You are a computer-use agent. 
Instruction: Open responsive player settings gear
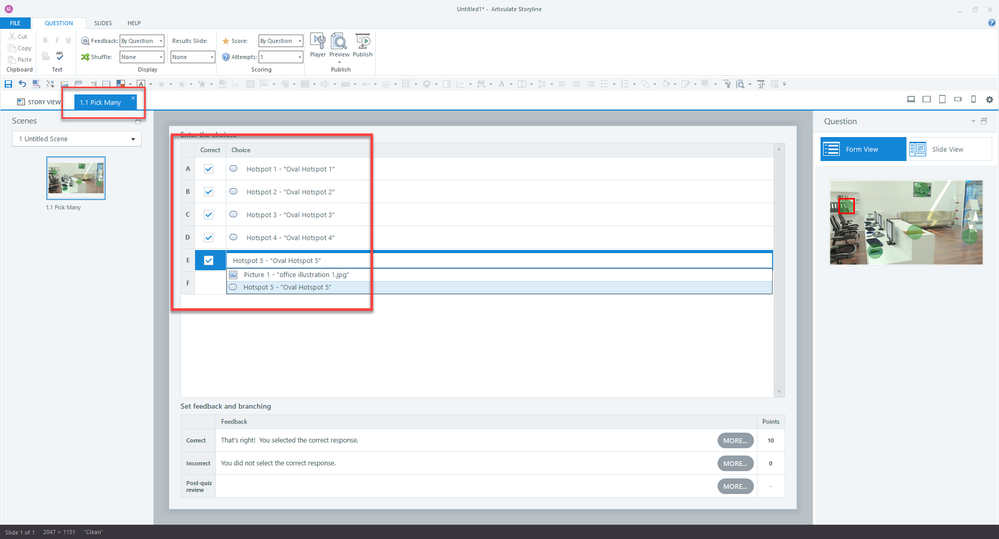(x=989, y=99)
